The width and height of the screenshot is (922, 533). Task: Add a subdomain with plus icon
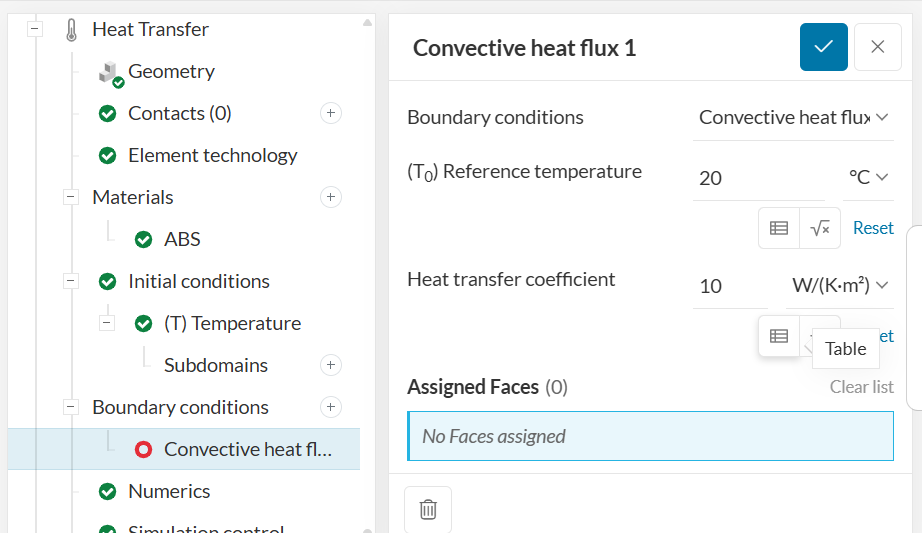point(331,365)
